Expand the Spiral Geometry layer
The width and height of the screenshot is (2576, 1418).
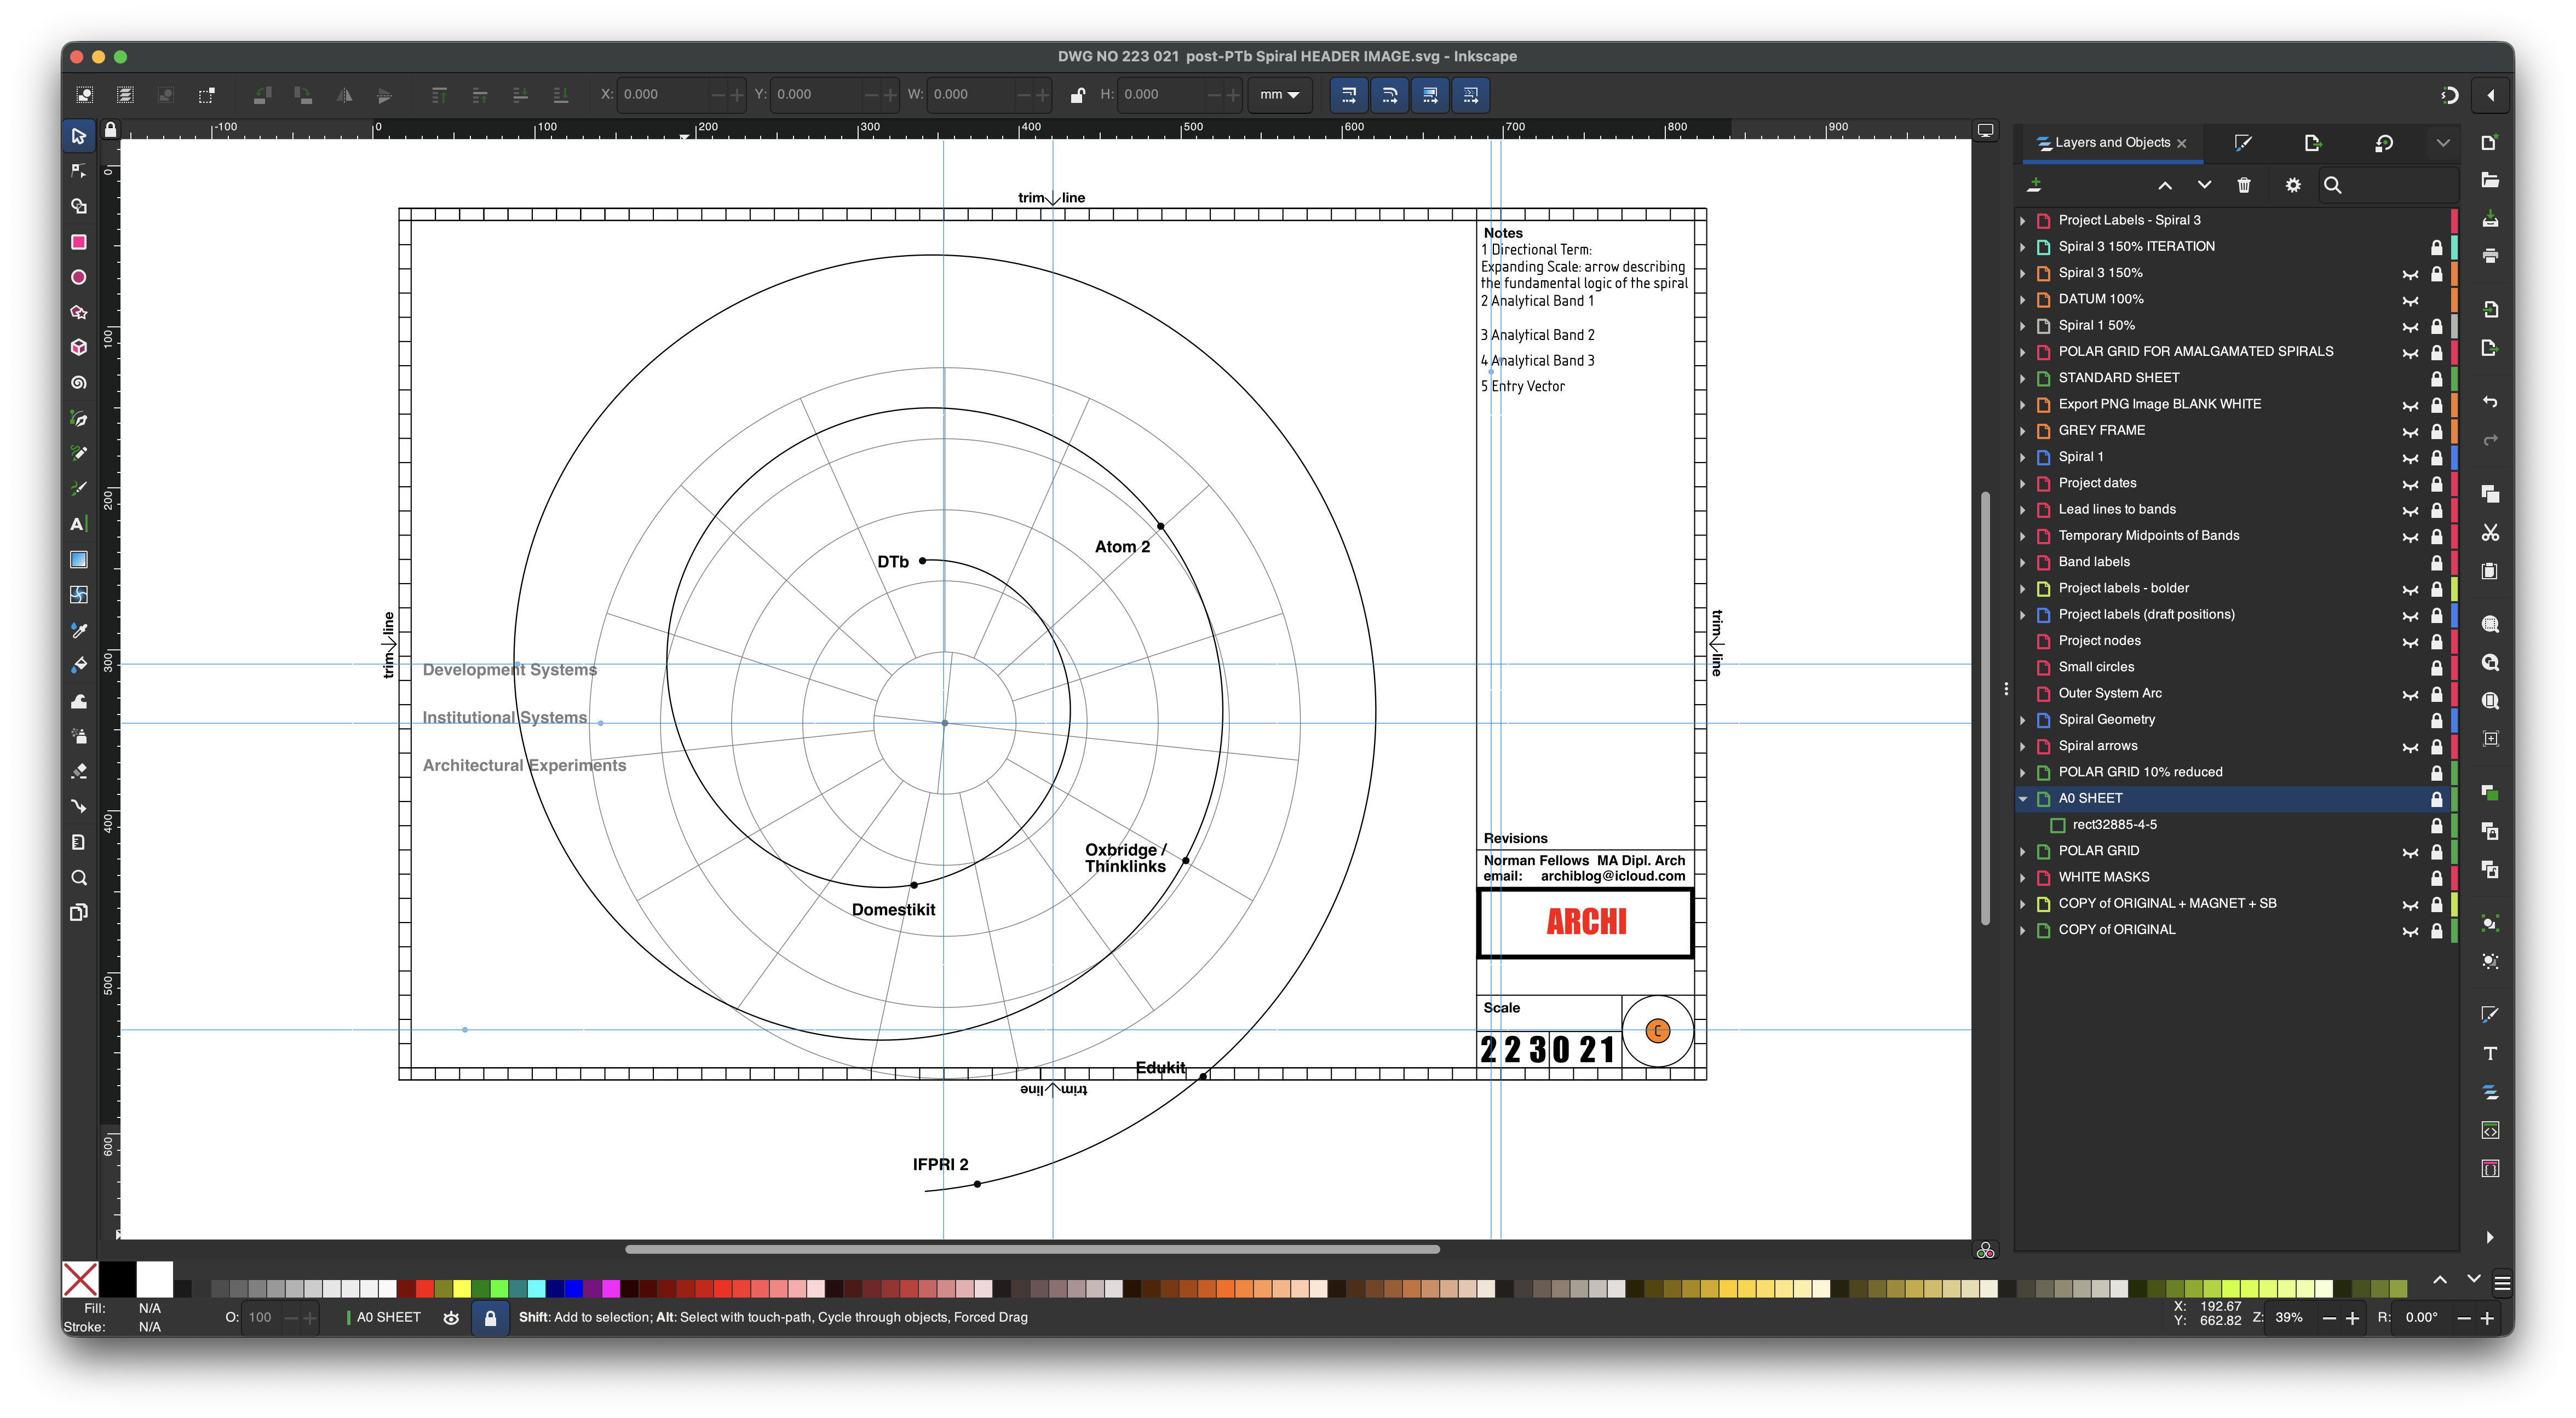2022,720
